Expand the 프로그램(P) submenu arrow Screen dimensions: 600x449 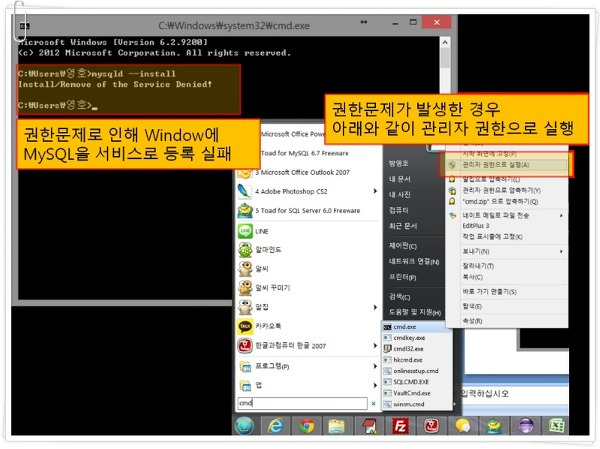tap(375, 366)
